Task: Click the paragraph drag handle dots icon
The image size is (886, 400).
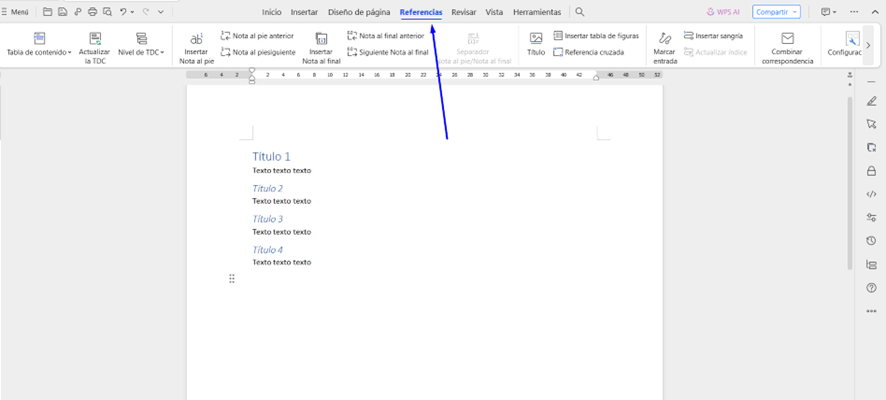Action: [232, 279]
